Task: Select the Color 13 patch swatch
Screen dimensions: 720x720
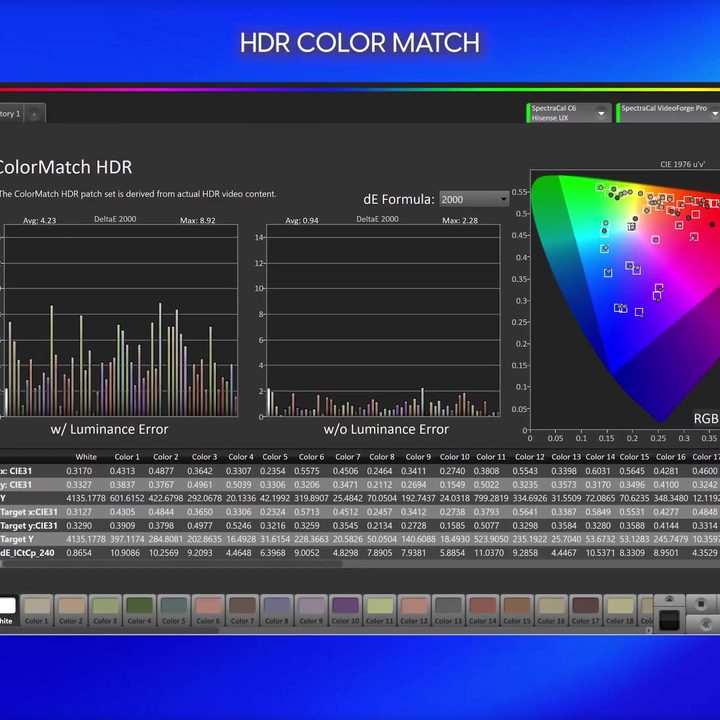Action: (x=448, y=610)
